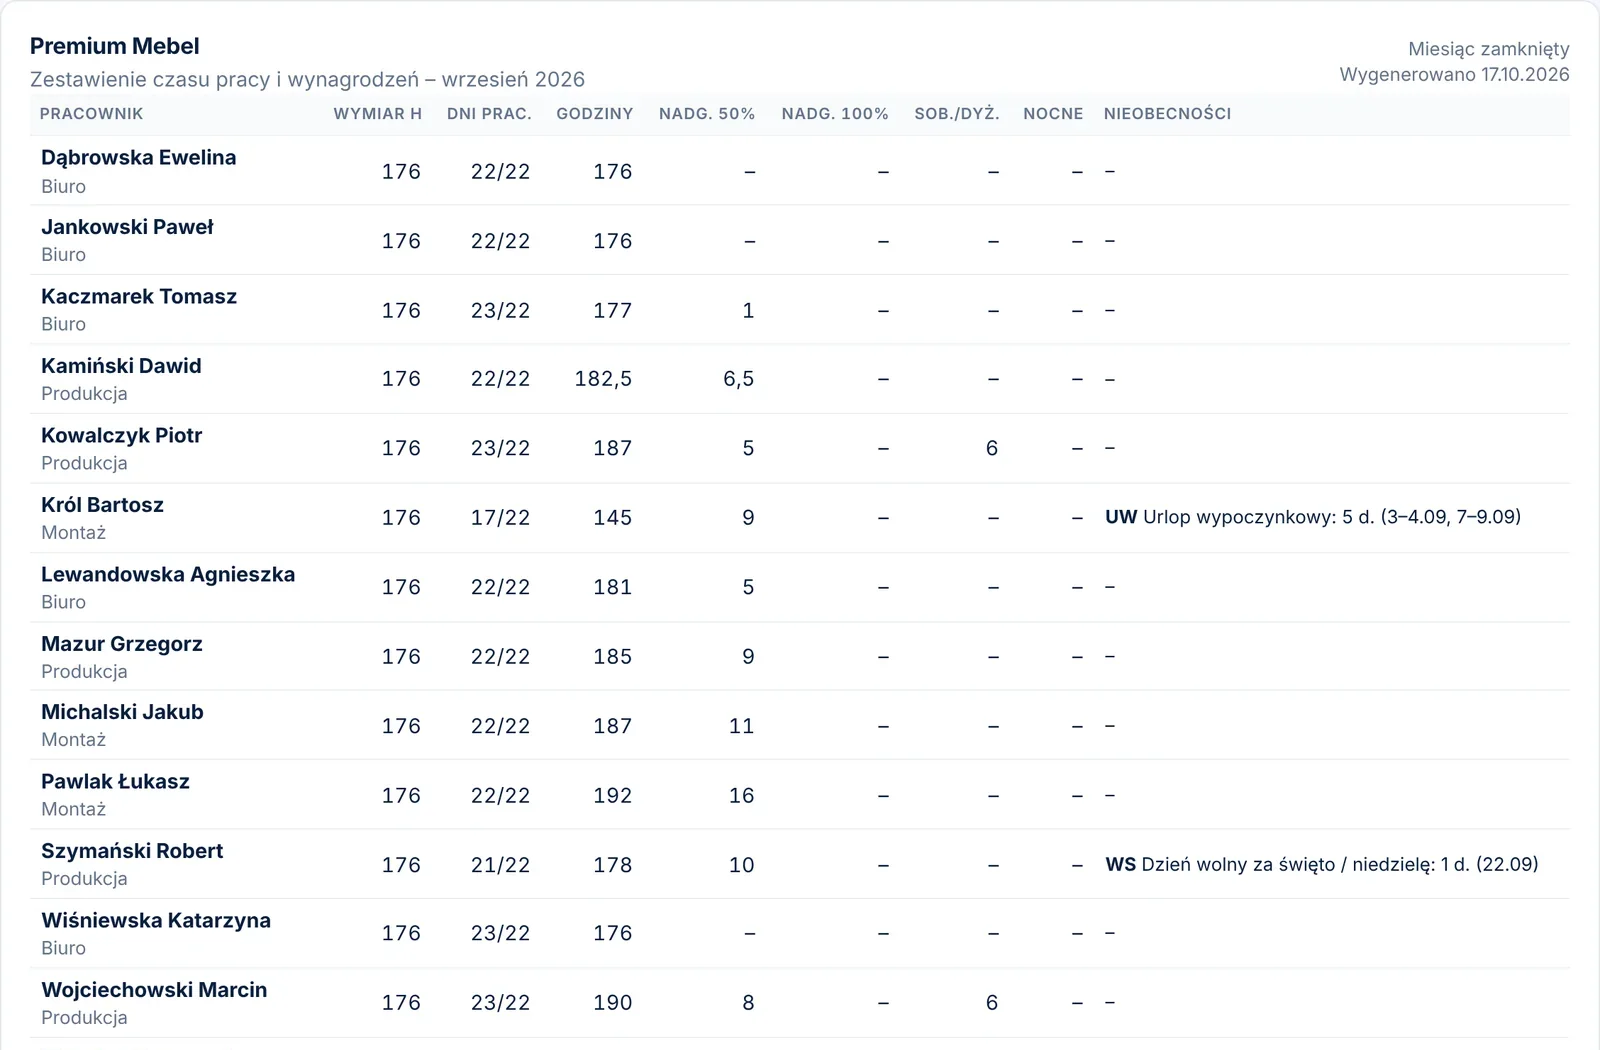
Task: Select employee Wiśniewska Katarzyna
Action: point(156,921)
